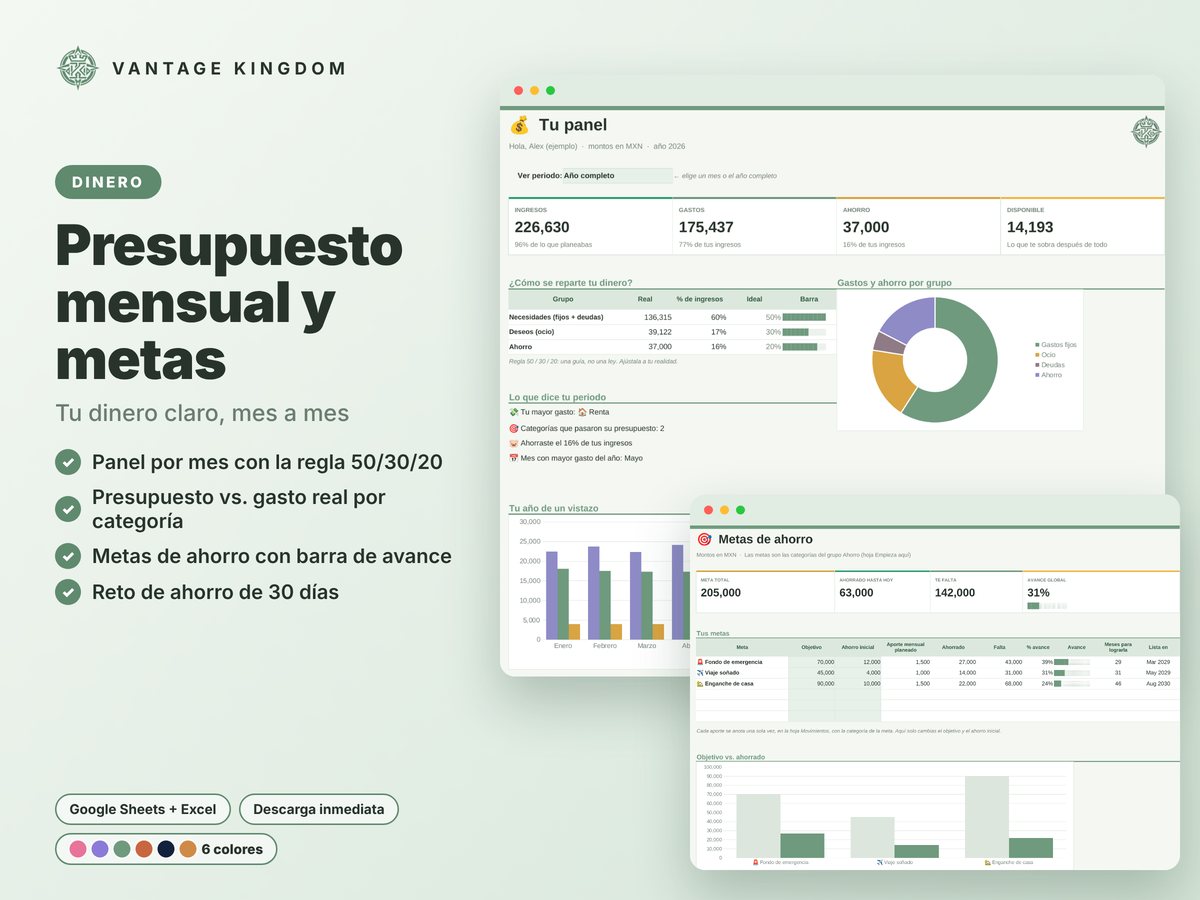Click the Necesidades row progress bar
This screenshot has width=1200, height=900.
pyautogui.click(x=804, y=317)
